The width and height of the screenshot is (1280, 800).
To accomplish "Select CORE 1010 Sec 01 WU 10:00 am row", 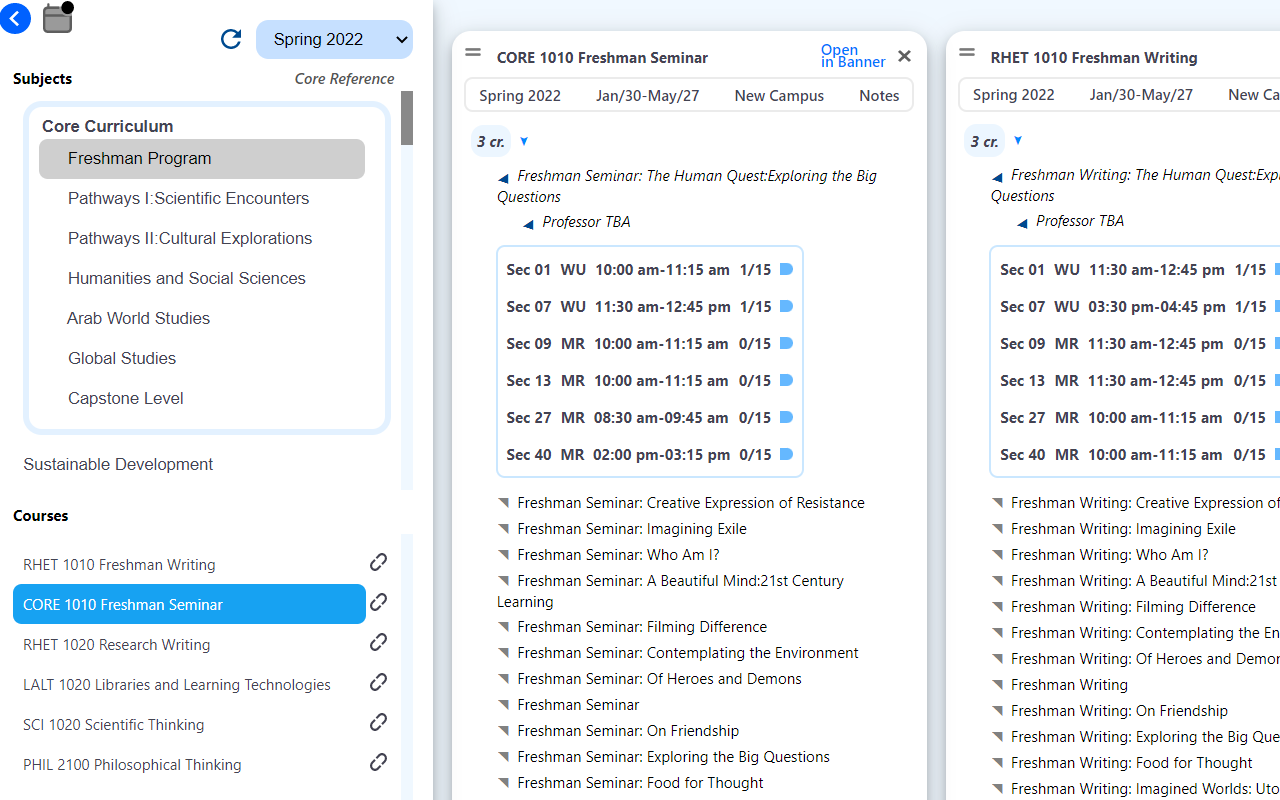I will coord(650,269).
